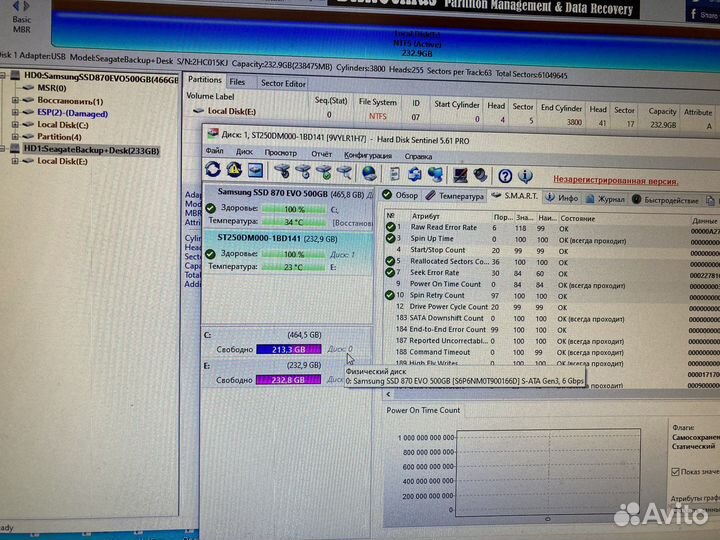
Task: Click the green check next to Seek Error Rate
Action: click(x=390, y=272)
